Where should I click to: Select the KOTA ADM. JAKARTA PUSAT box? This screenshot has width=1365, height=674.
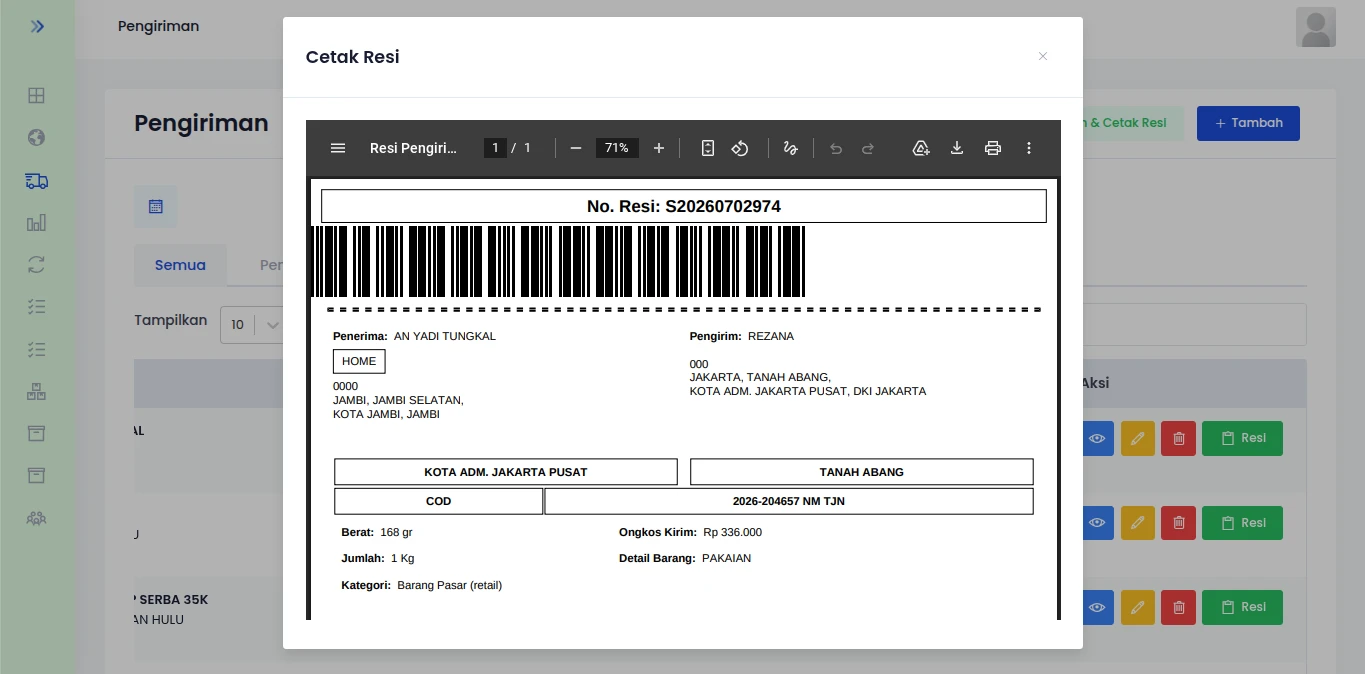click(x=506, y=472)
